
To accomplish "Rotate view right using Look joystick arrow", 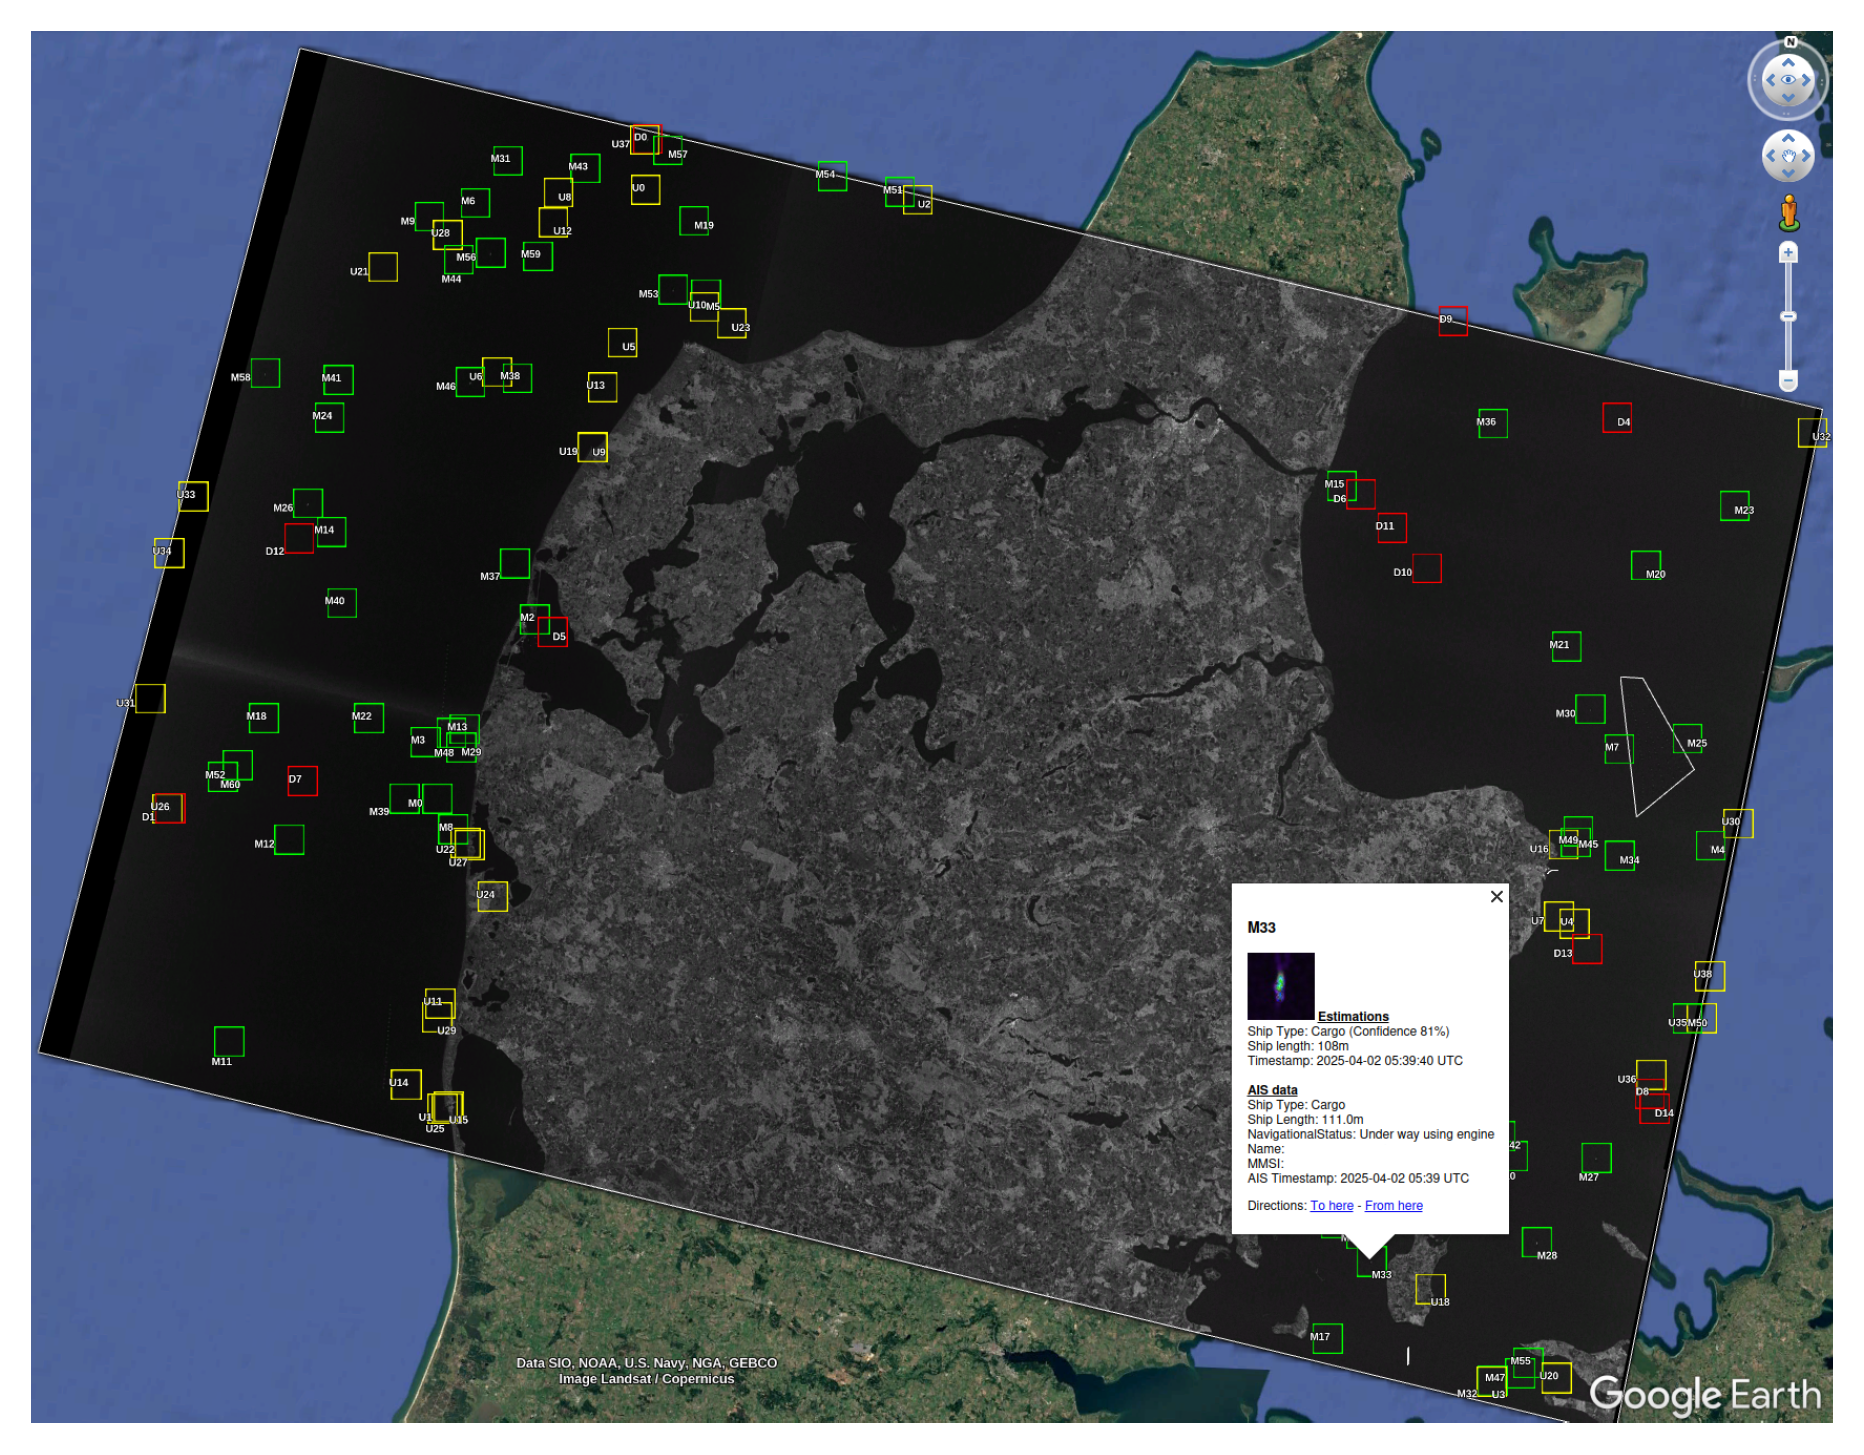I will (1808, 80).
